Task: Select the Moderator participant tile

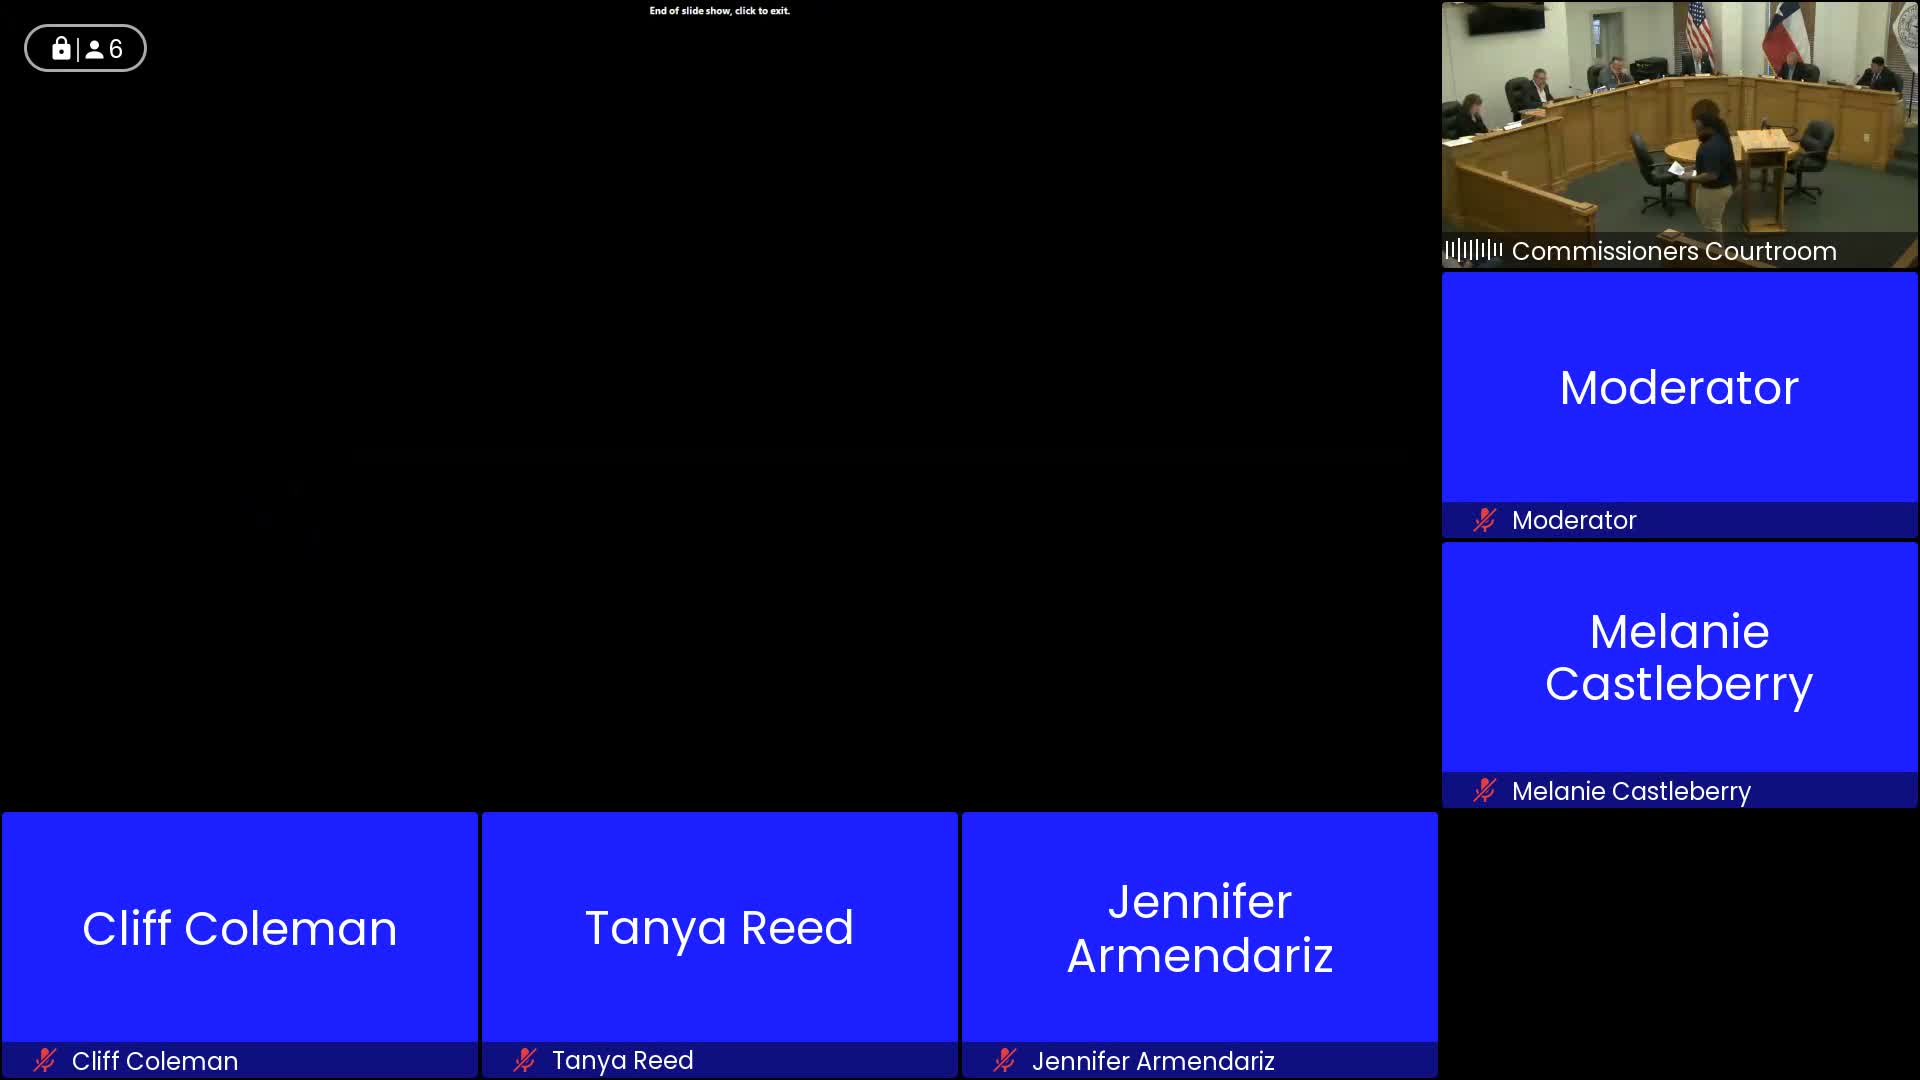Action: (1680, 388)
